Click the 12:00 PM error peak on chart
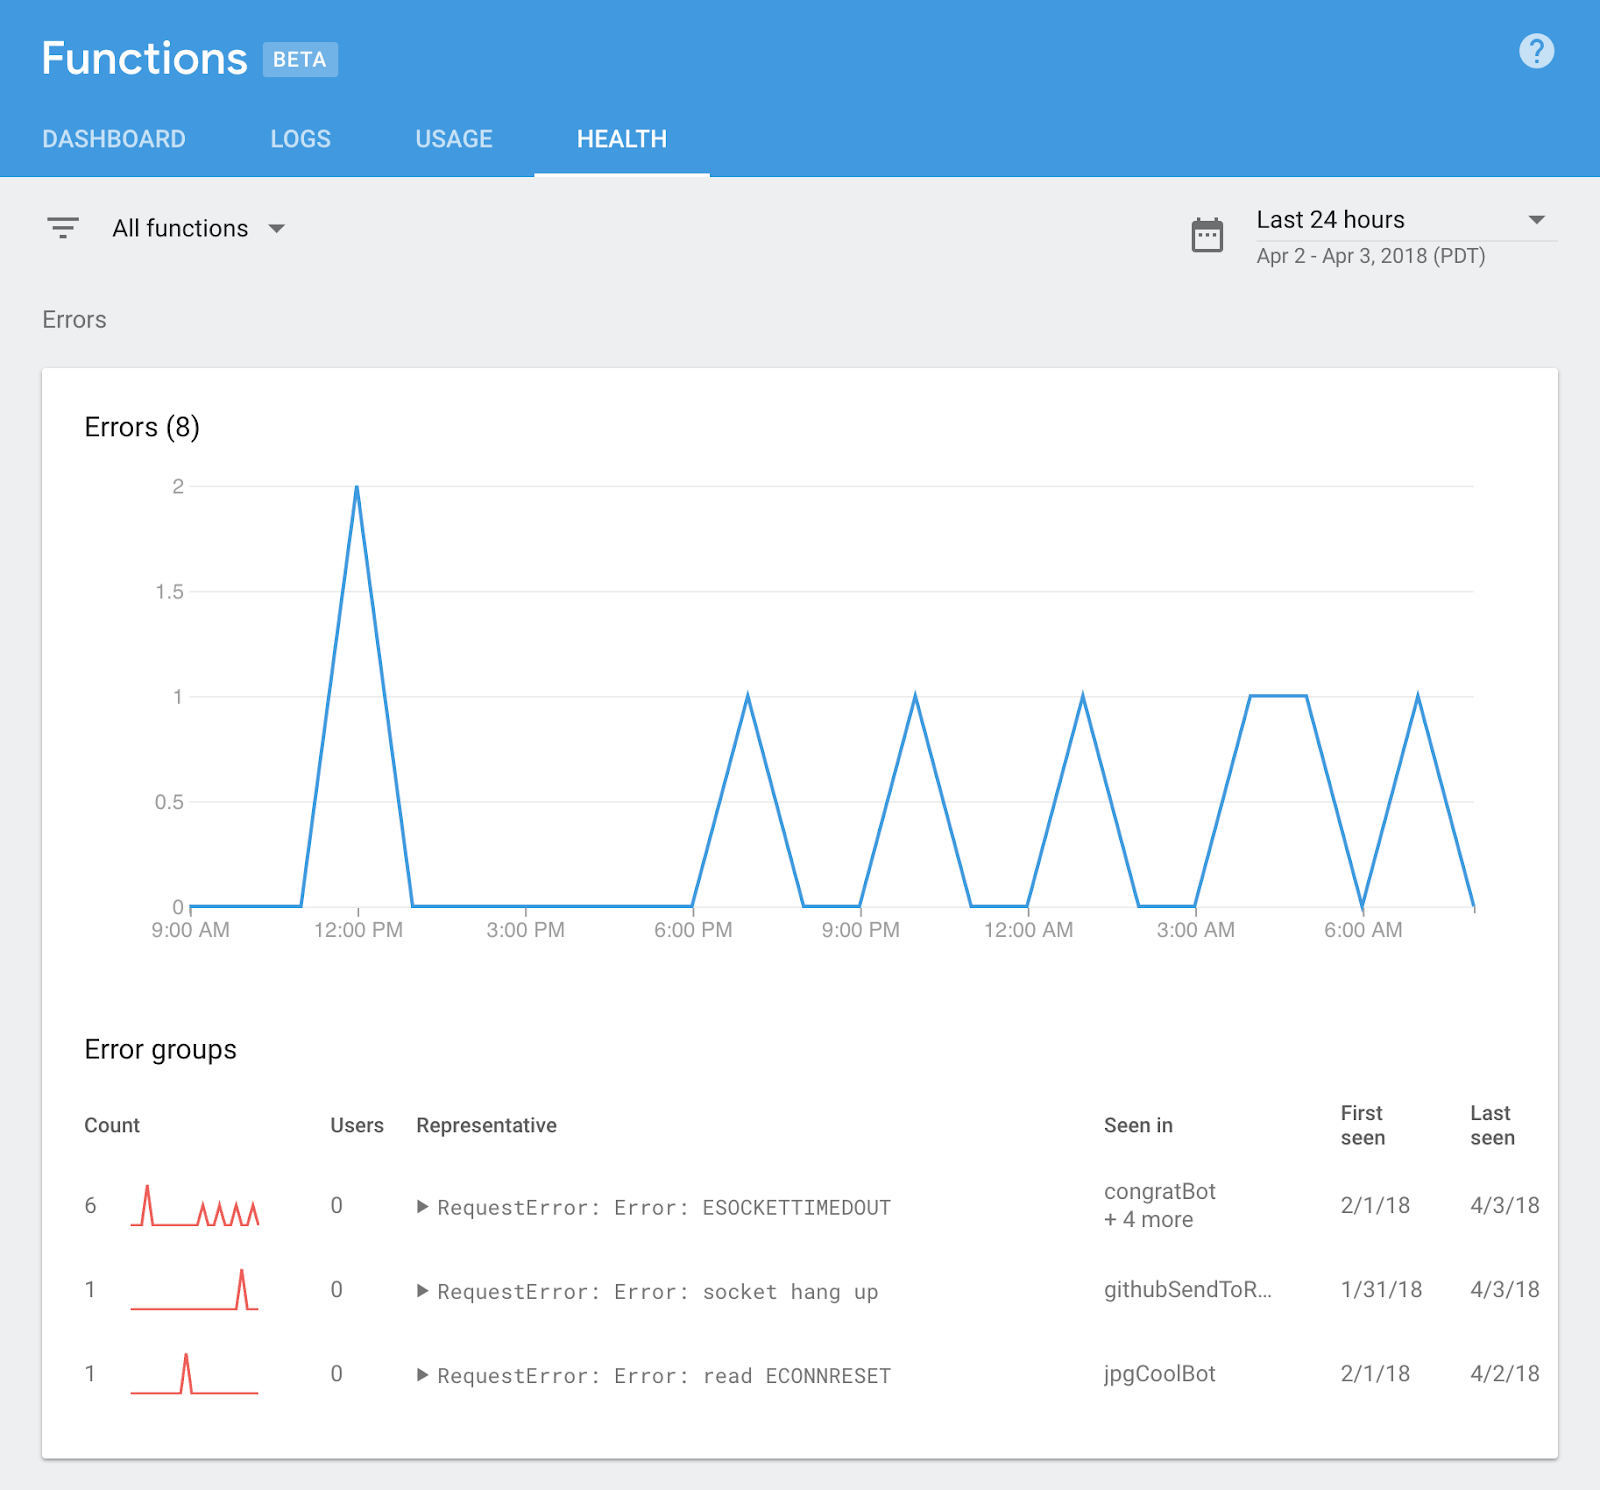The image size is (1600, 1490). 357,488
